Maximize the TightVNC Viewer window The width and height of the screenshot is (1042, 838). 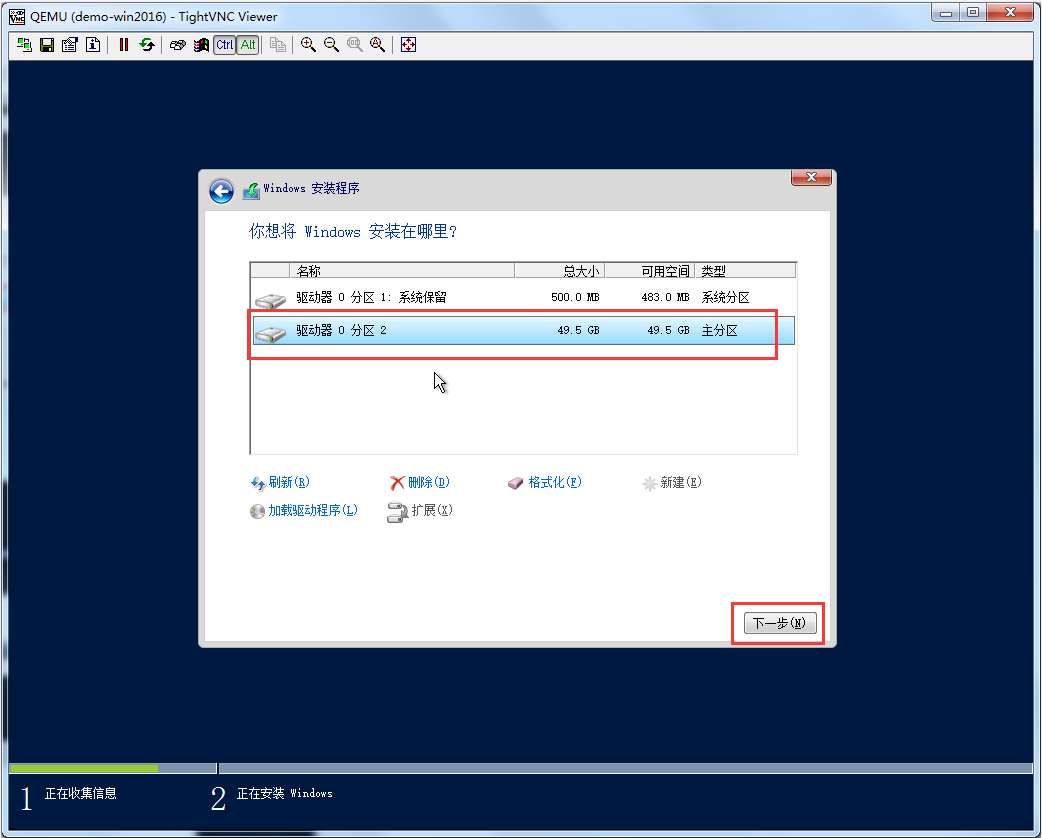973,12
